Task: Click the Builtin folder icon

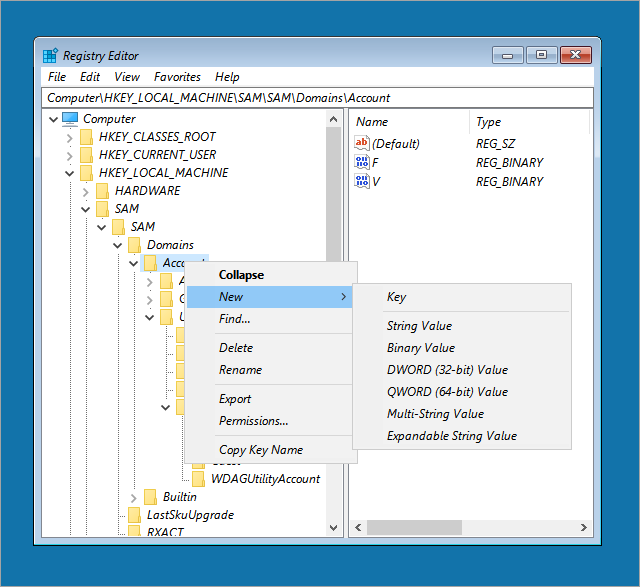Action: coord(150,497)
